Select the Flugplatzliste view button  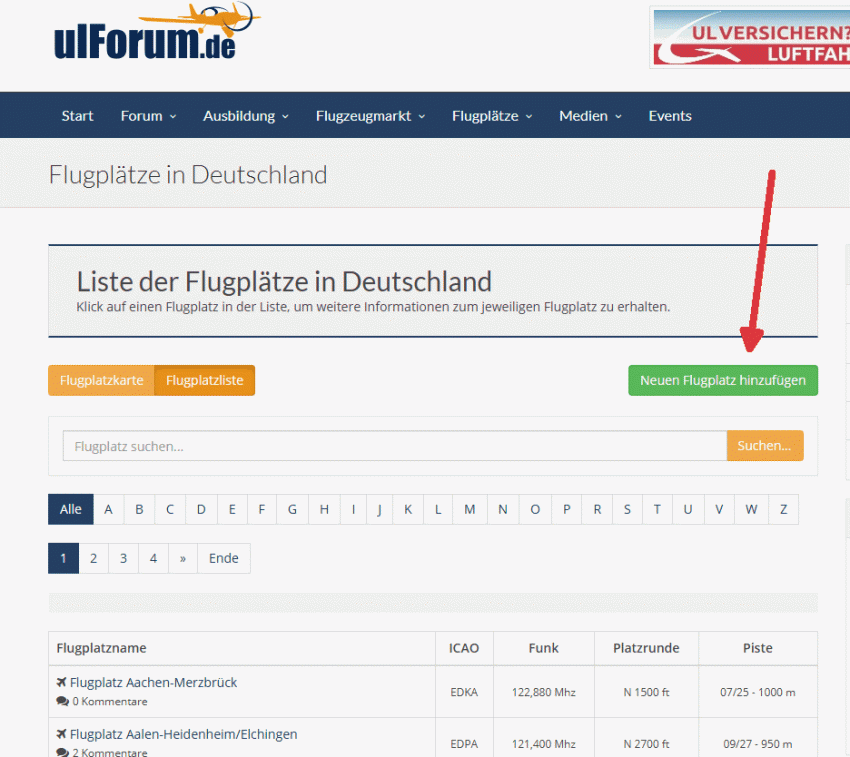204,380
